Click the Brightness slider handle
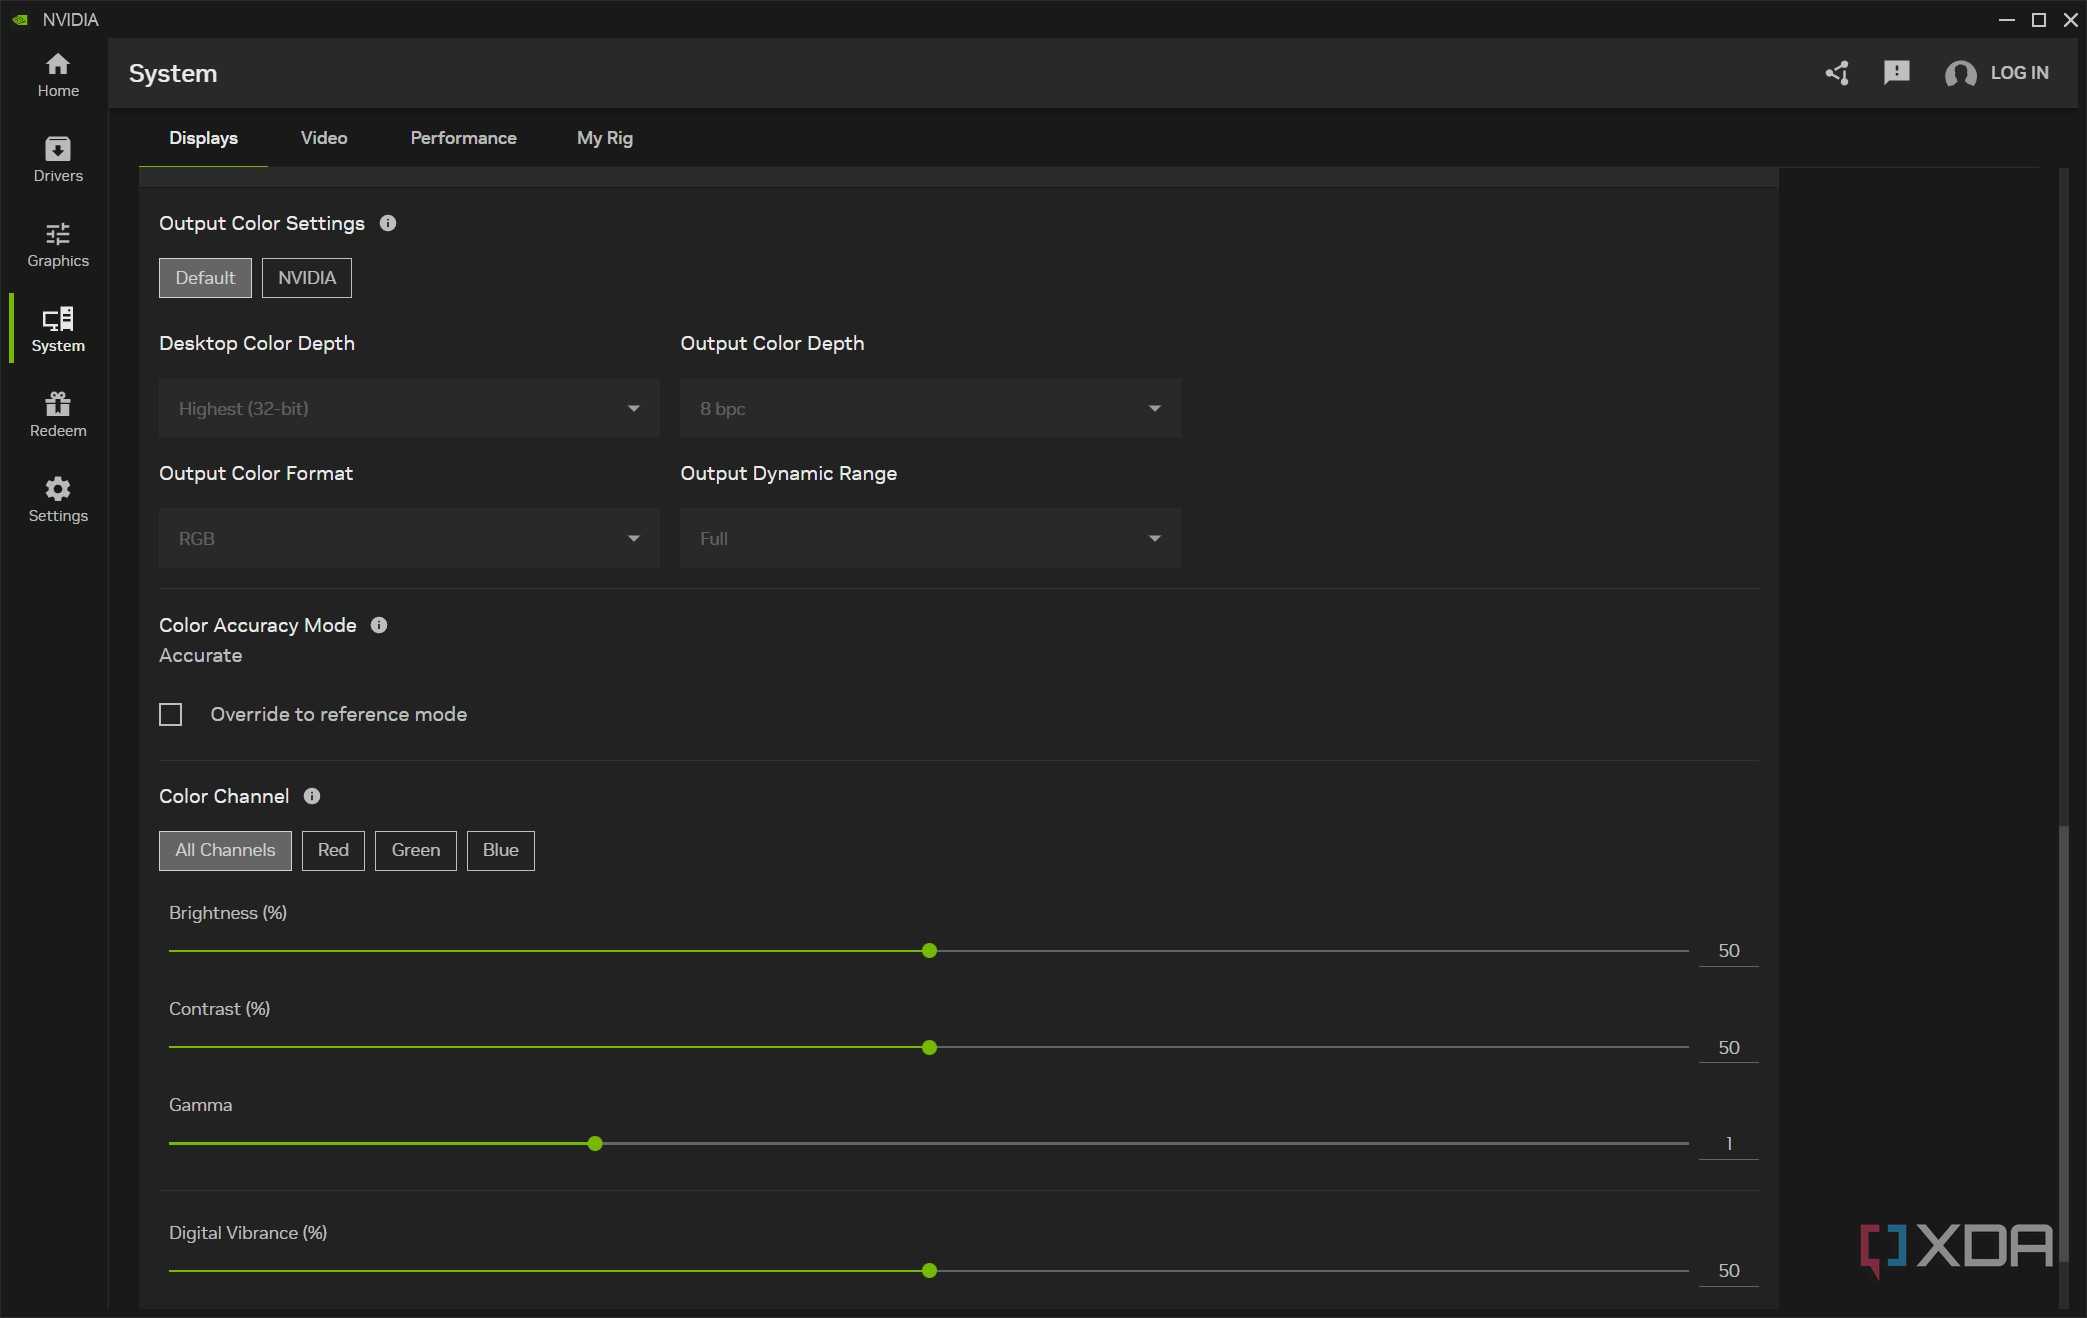The height and width of the screenshot is (1318, 2087). (930, 951)
